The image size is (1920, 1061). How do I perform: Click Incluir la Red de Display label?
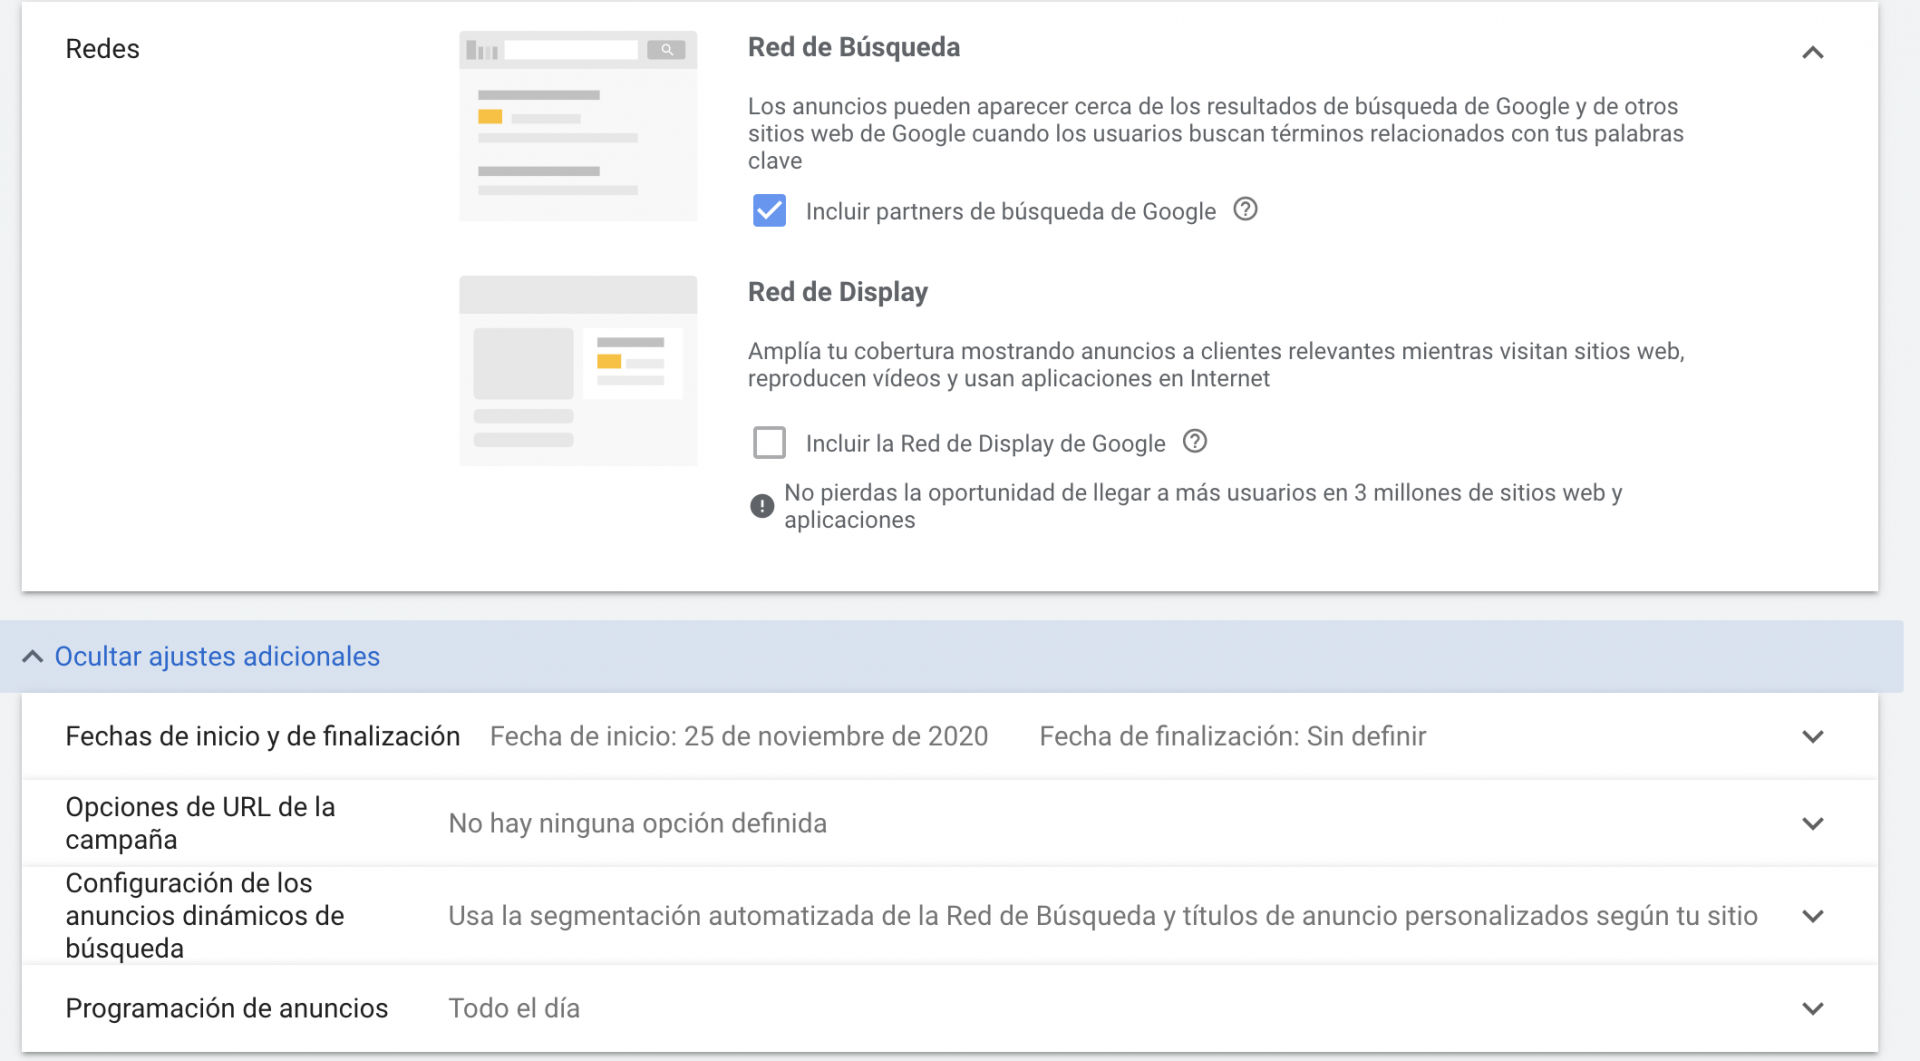click(x=986, y=443)
